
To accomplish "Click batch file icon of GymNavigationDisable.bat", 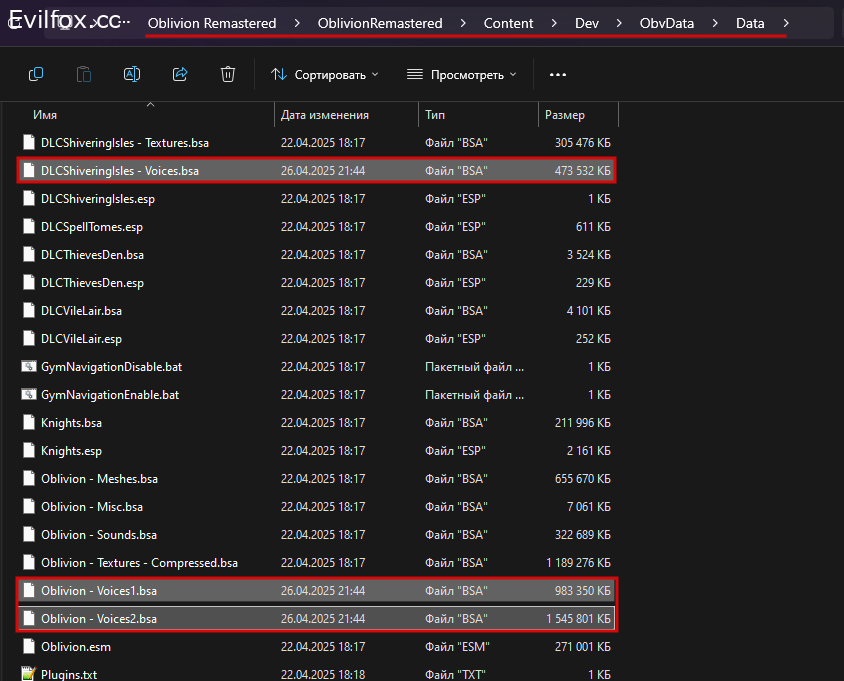I will (29, 367).
